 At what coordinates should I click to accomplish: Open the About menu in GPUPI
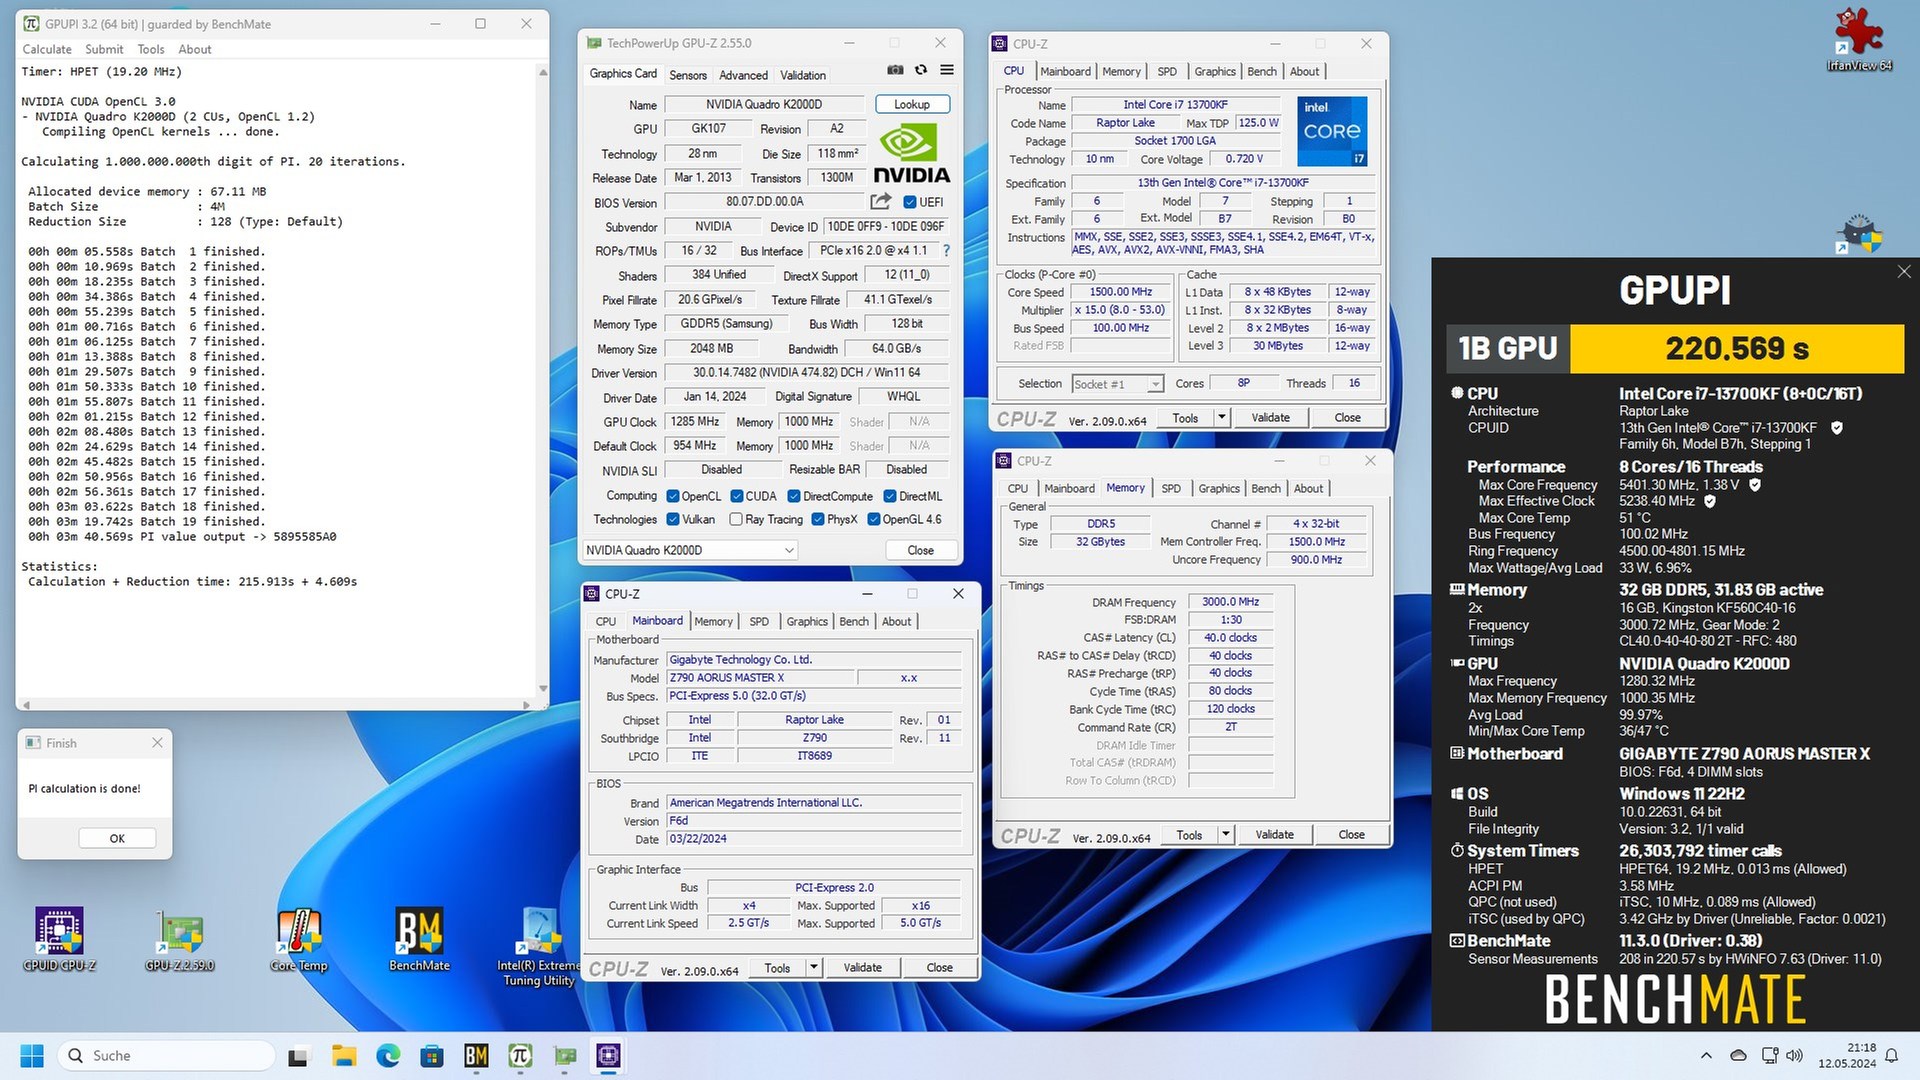[195, 49]
